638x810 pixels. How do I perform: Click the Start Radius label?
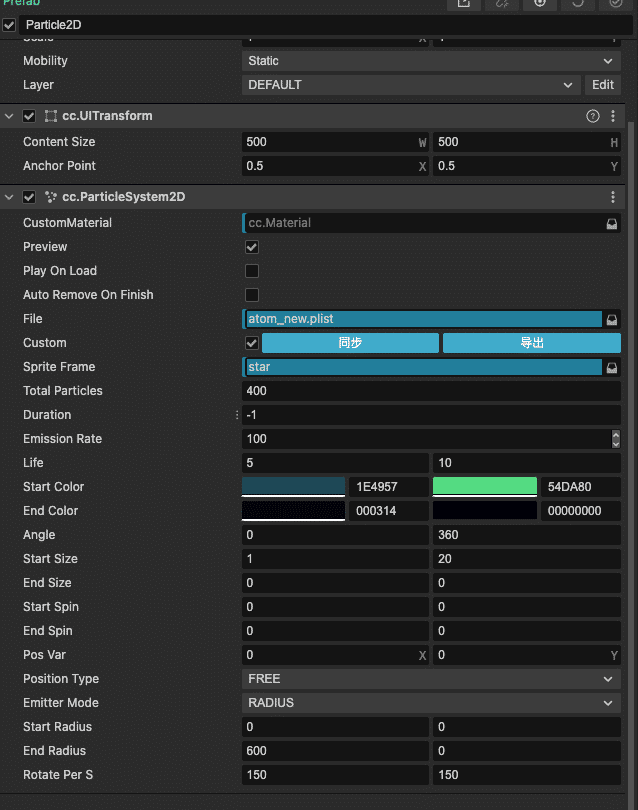57,727
